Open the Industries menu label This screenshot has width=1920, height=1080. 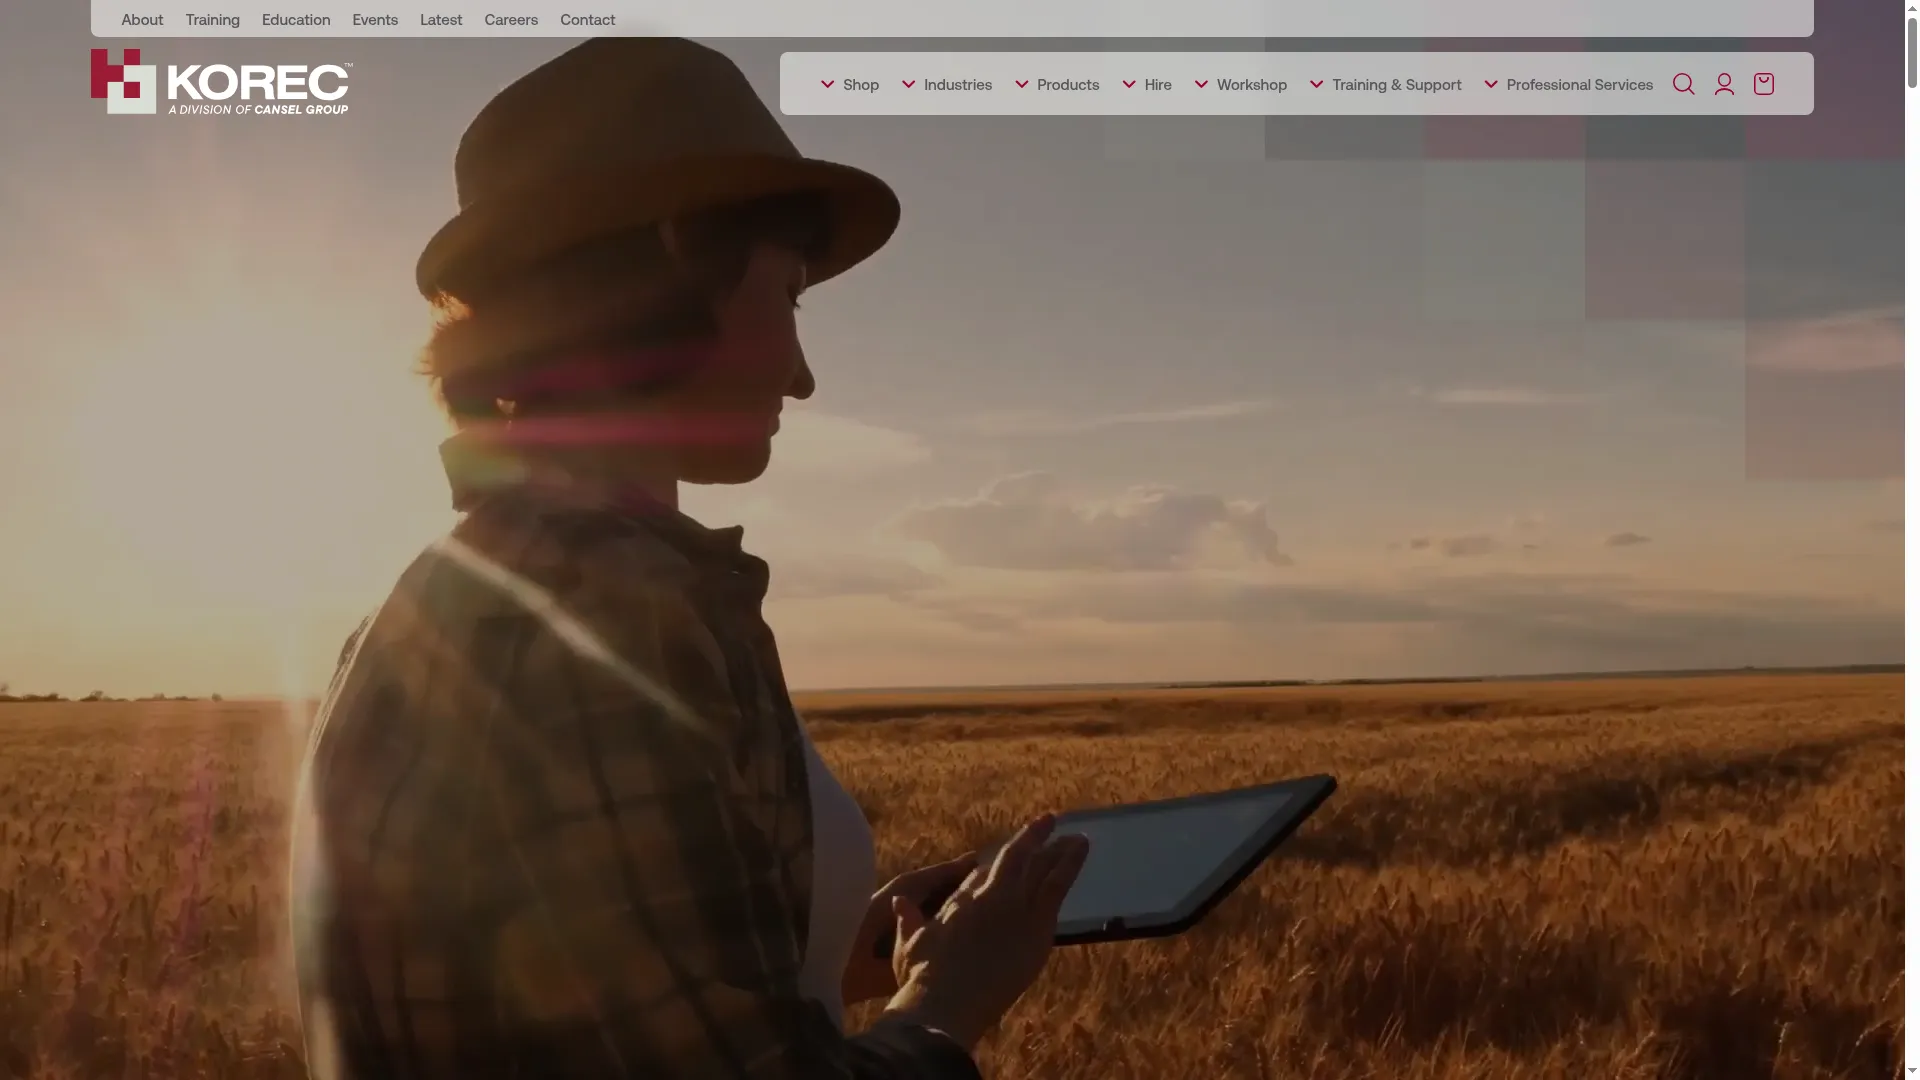click(x=958, y=85)
